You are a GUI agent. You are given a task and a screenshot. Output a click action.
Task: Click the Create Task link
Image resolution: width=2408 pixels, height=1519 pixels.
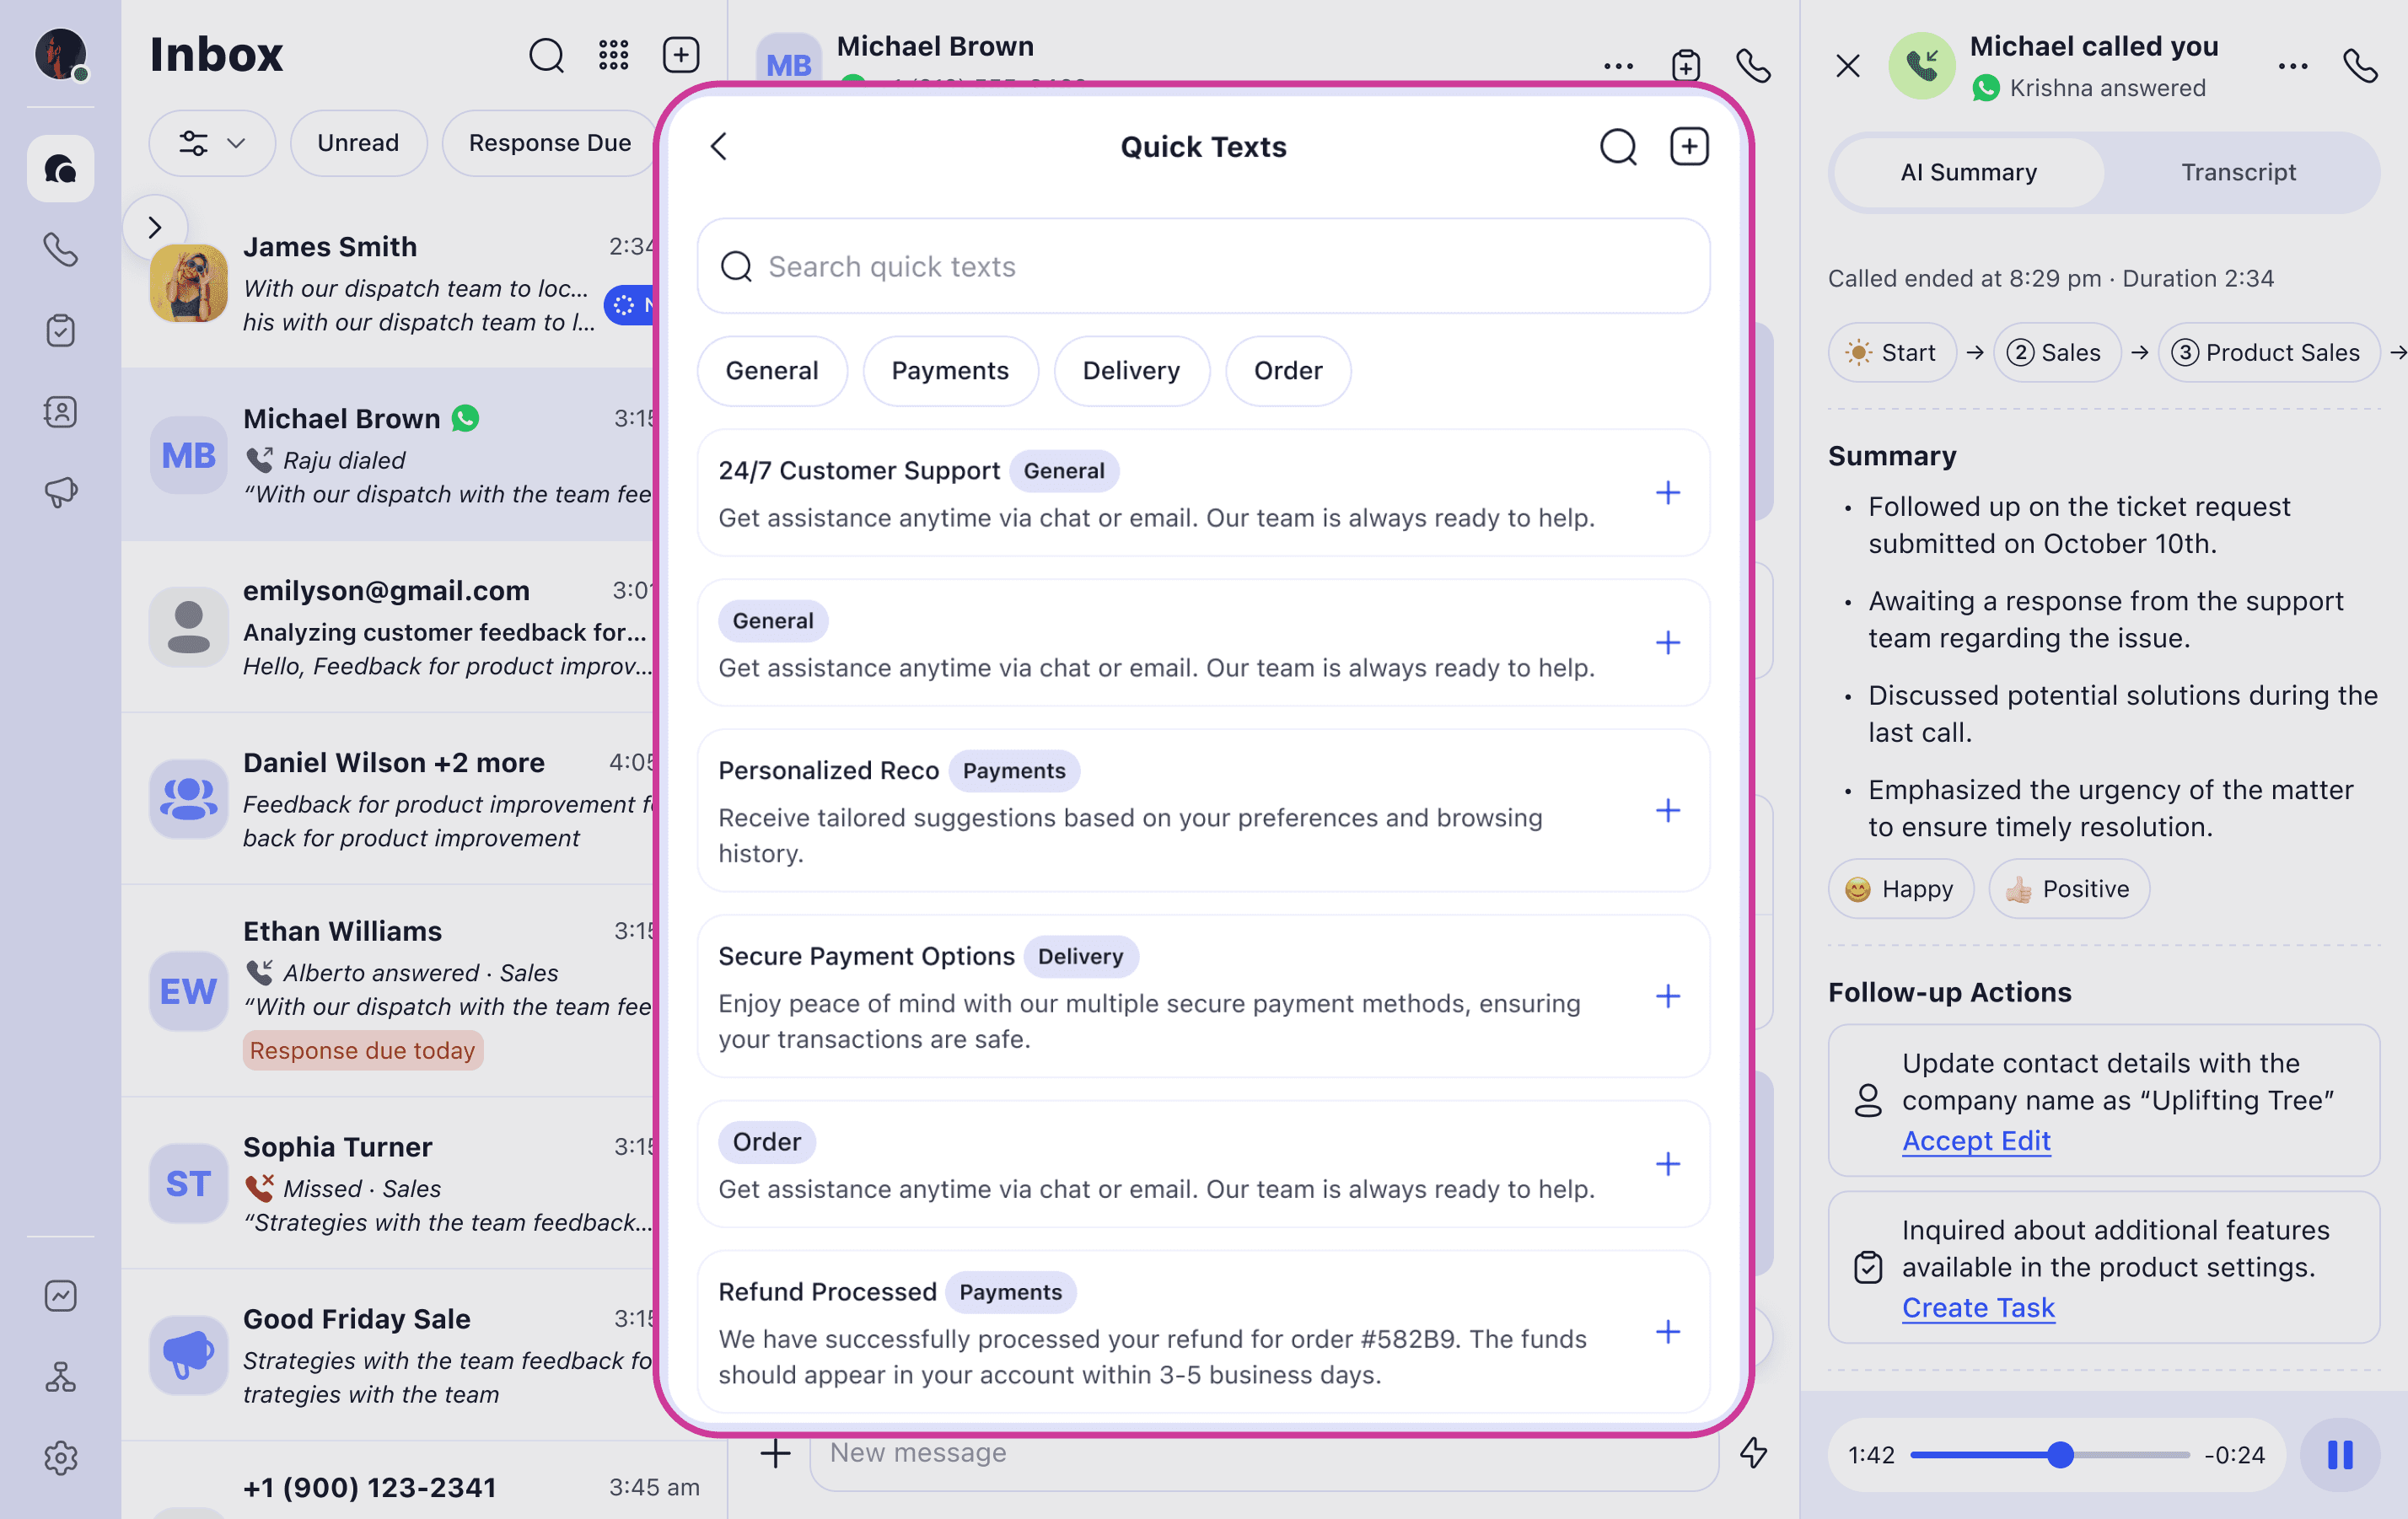pos(1977,1307)
